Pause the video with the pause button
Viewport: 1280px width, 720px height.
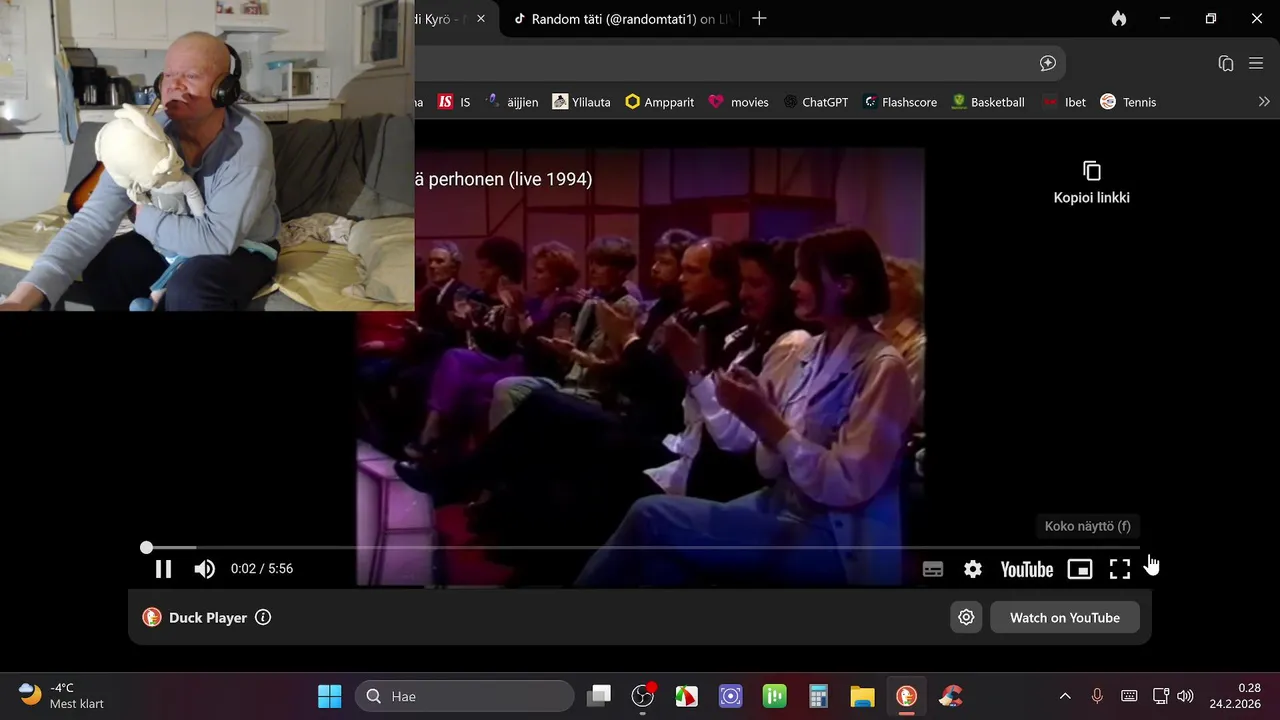[163, 569]
